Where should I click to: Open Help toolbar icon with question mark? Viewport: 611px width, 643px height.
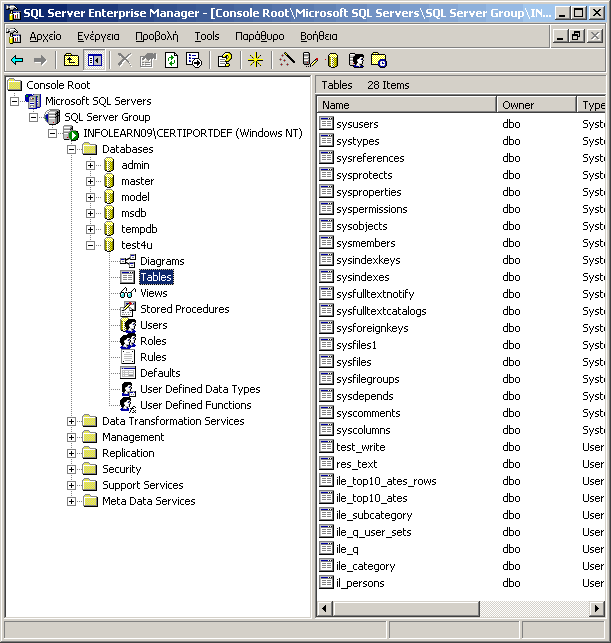(225, 61)
